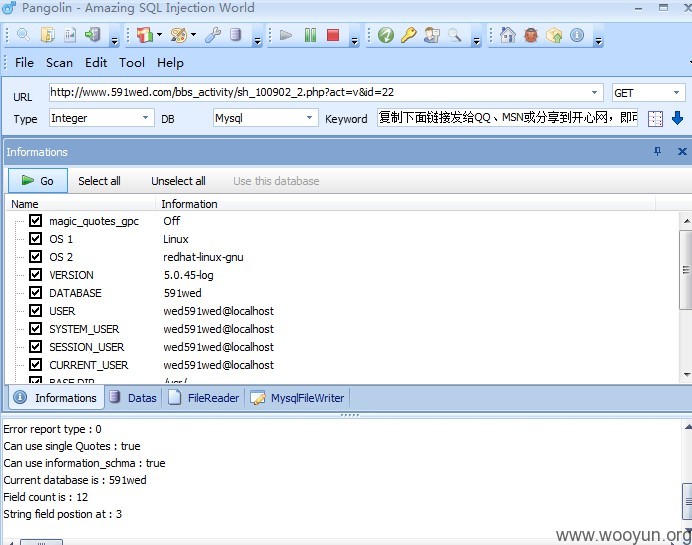
Task: Open the File menu
Action: (x=24, y=63)
